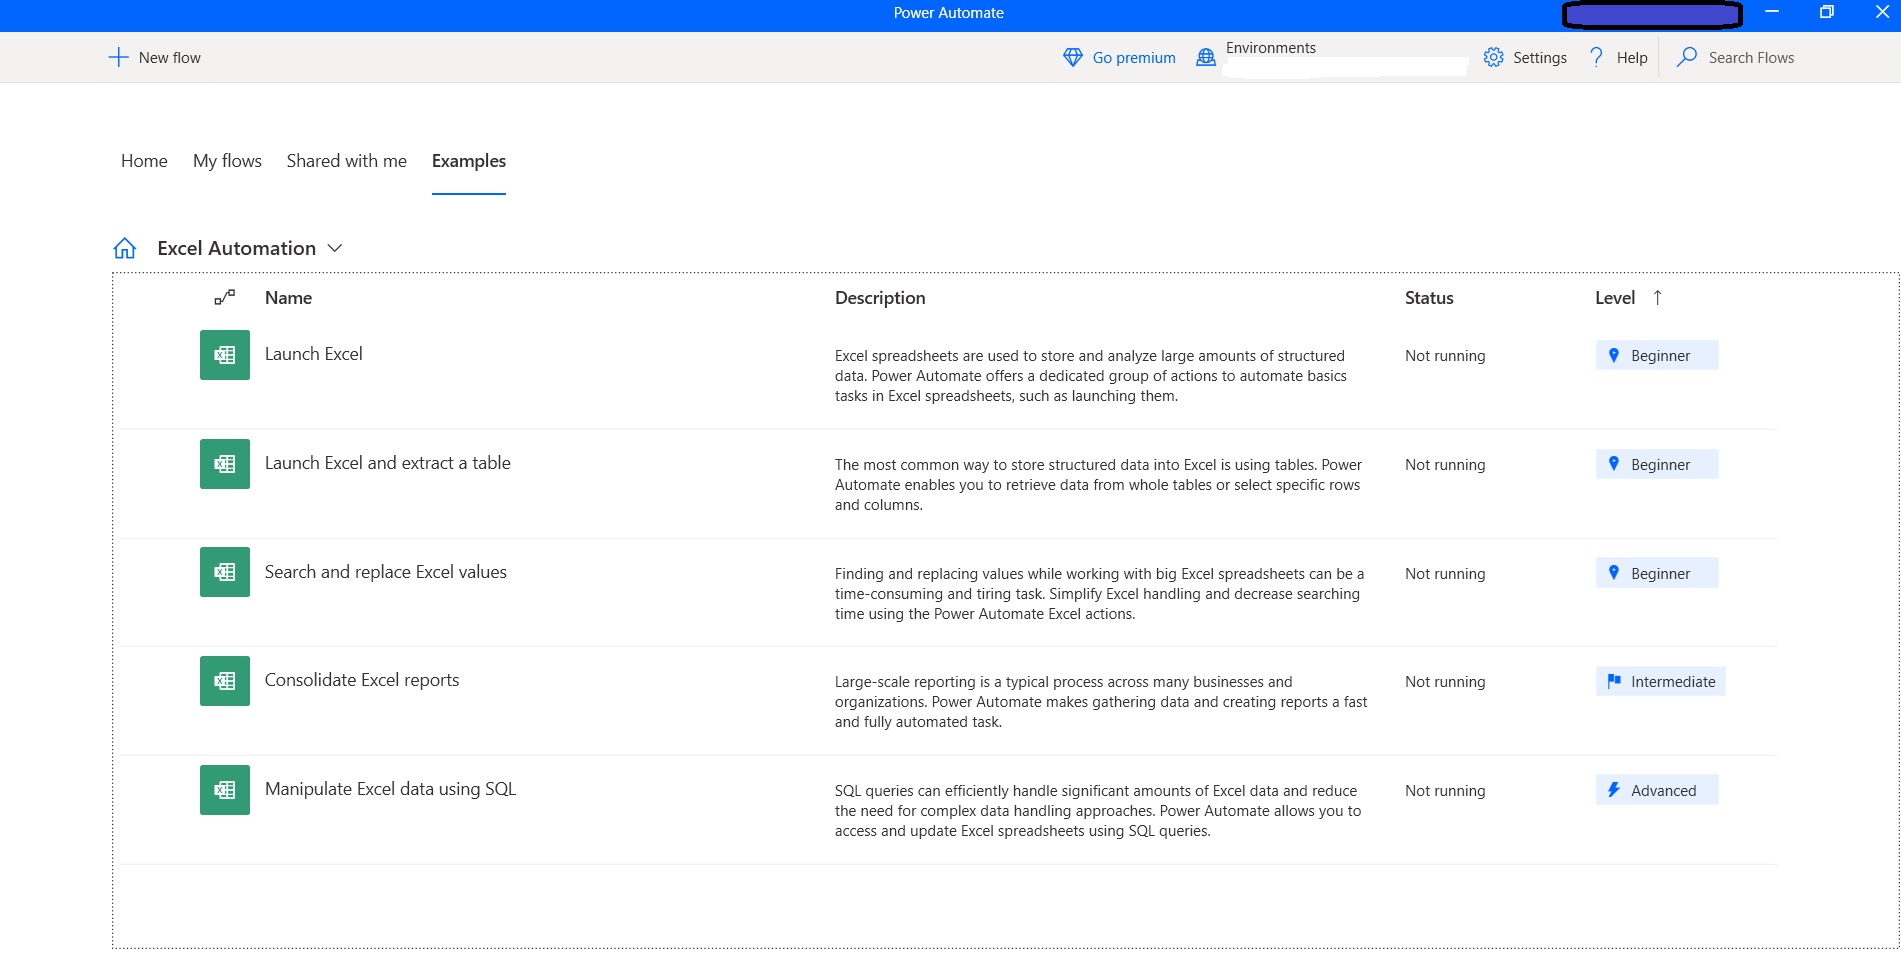This screenshot has height=953, width=1901.
Task: Close the Power Automate window
Action: (x=1882, y=12)
